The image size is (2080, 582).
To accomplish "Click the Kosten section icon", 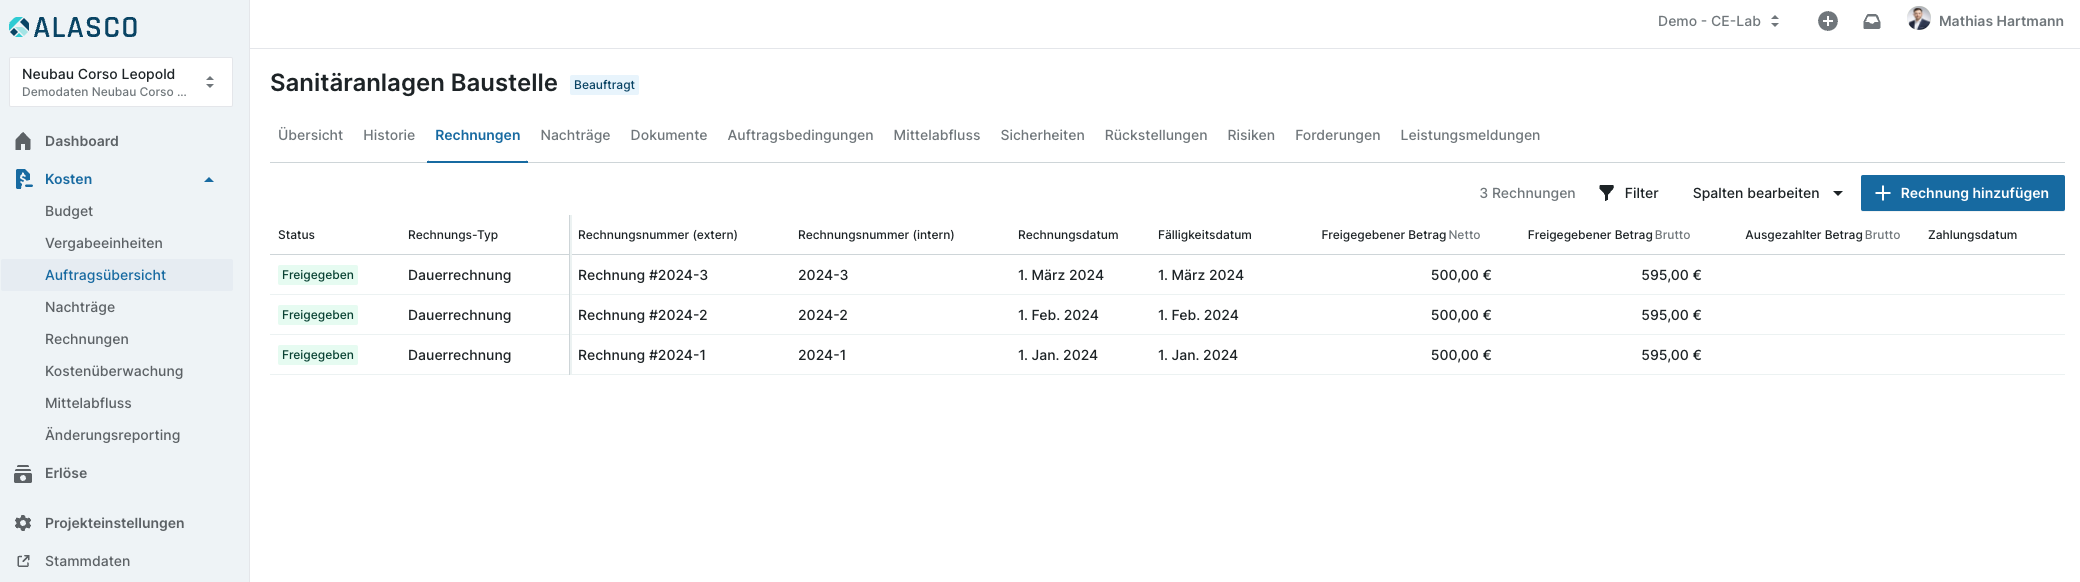I will pyautogui.click(x=23, y=179).
